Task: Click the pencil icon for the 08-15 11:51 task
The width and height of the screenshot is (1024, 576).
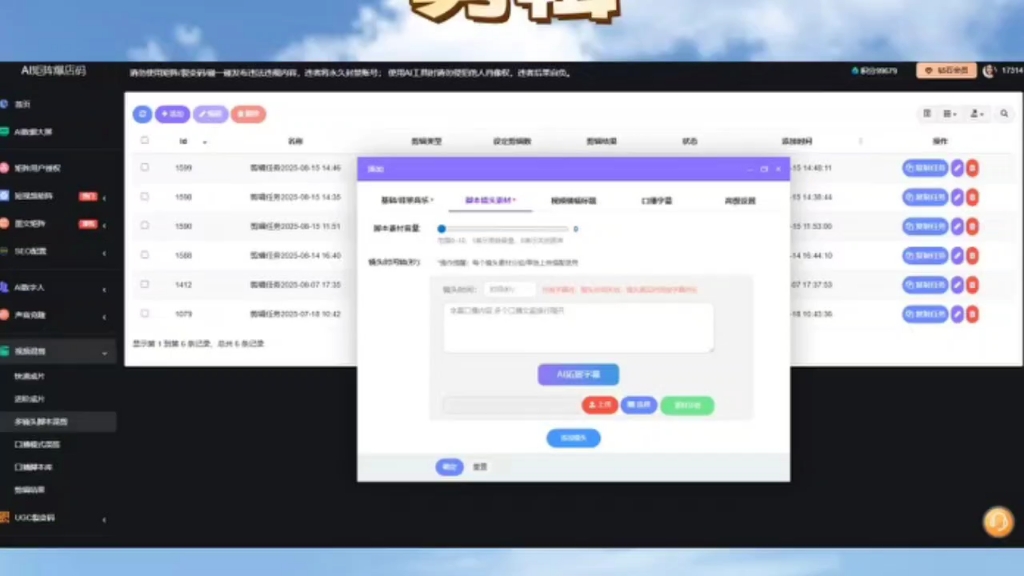Action: pos(957,227)
